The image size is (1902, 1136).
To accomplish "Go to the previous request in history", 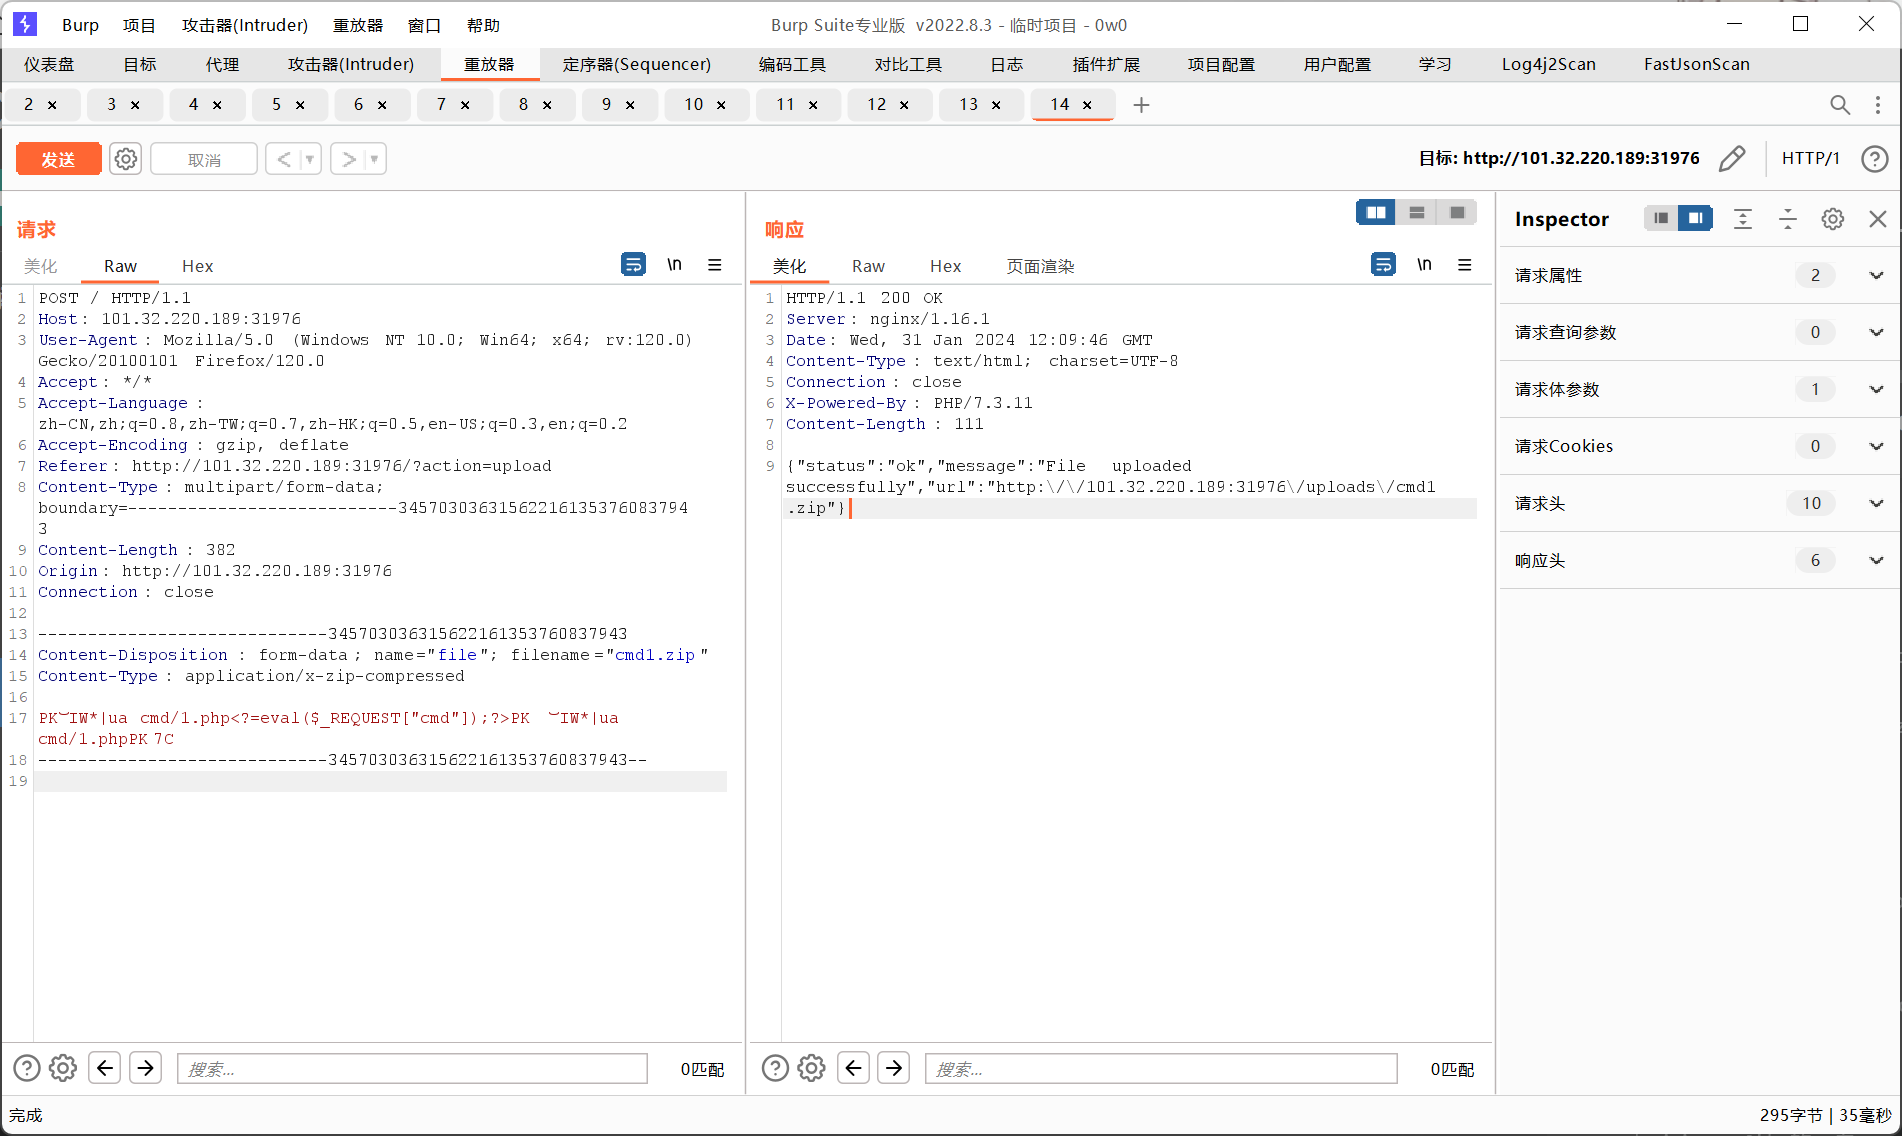I will tap(284, 159).
